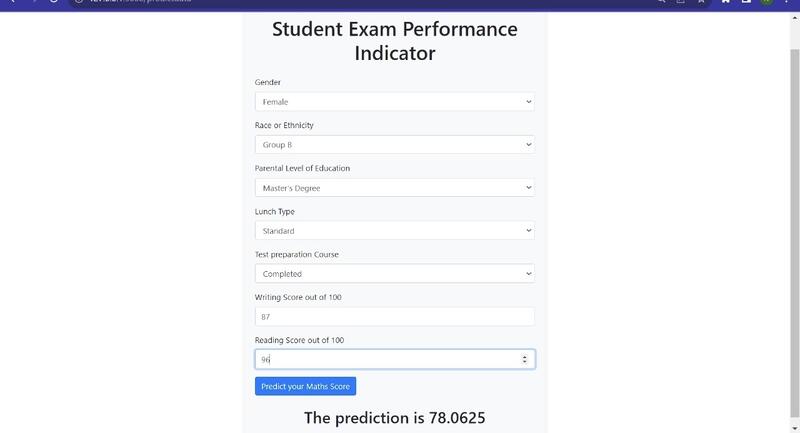Screen dimensions: 800x433
Task: Click the Writing Score input field
Action: pos(394,317)
